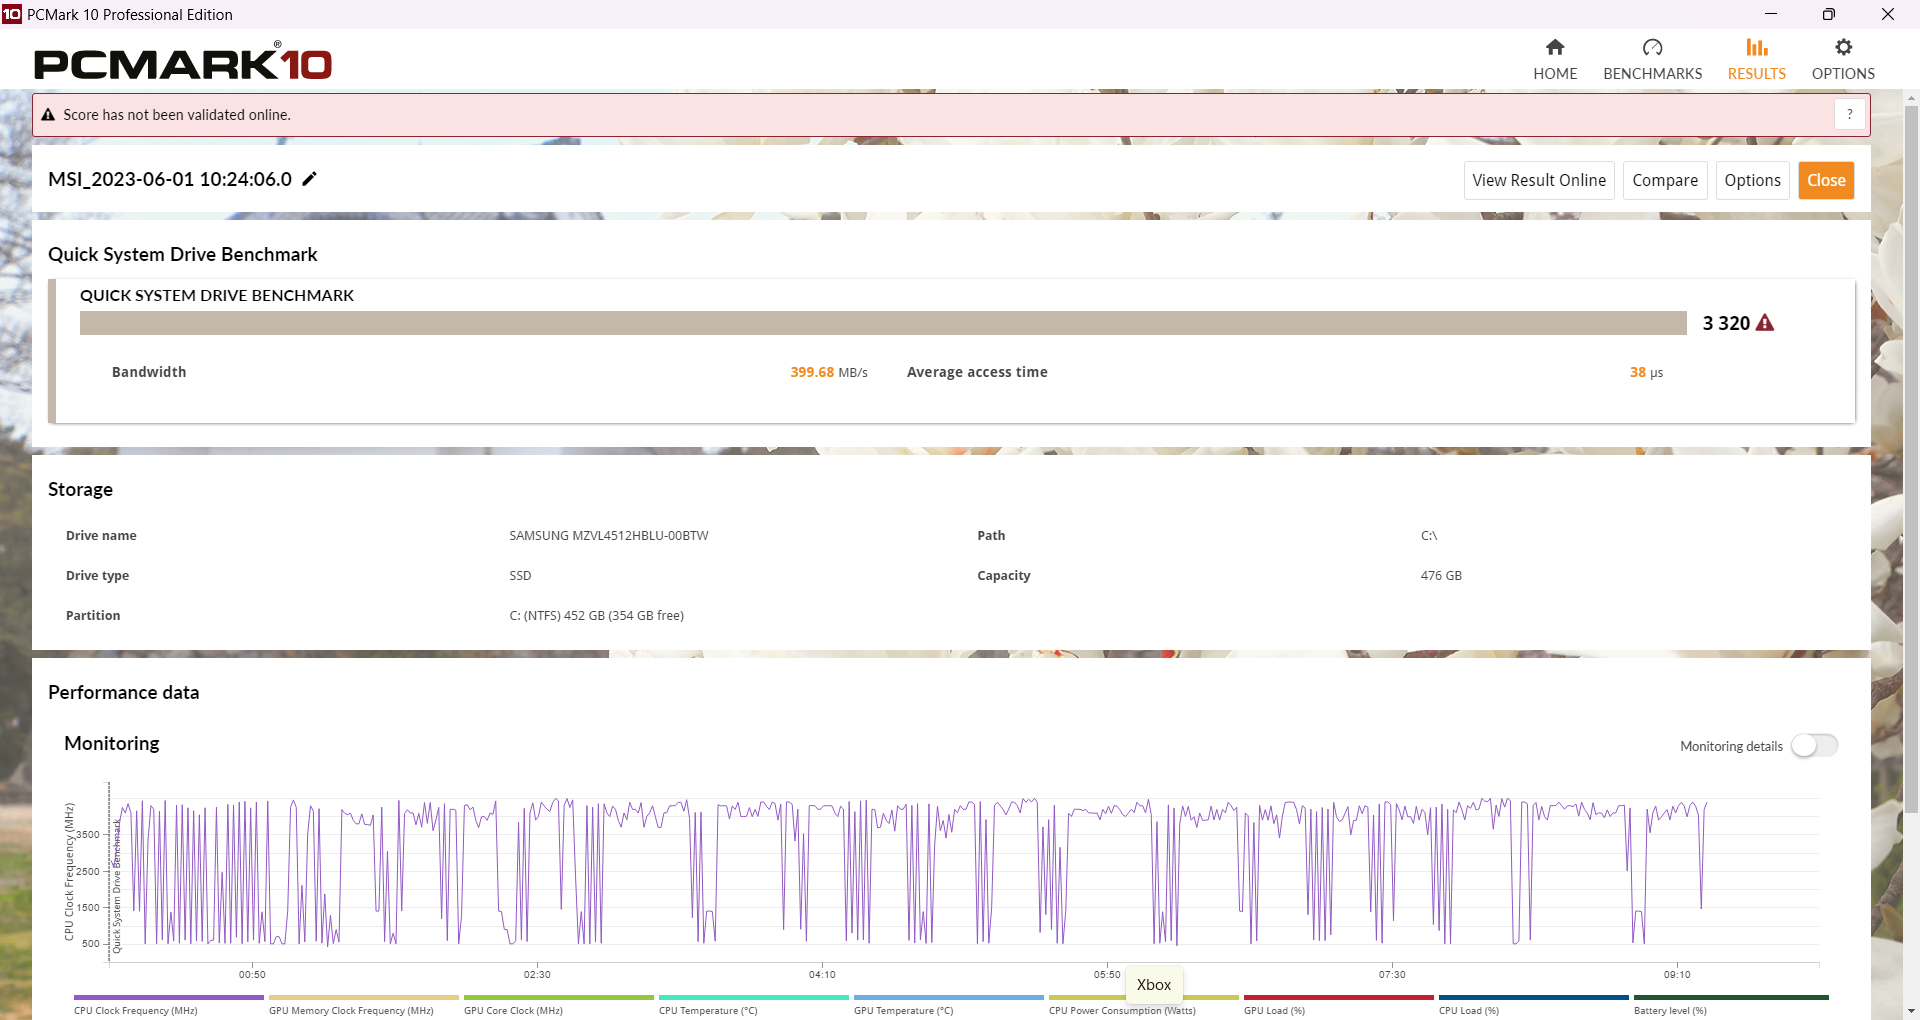The width and height of the screenshot is (1920, 1020).
Task: Click the 38 µs access time value
Action: (1646, 372)
